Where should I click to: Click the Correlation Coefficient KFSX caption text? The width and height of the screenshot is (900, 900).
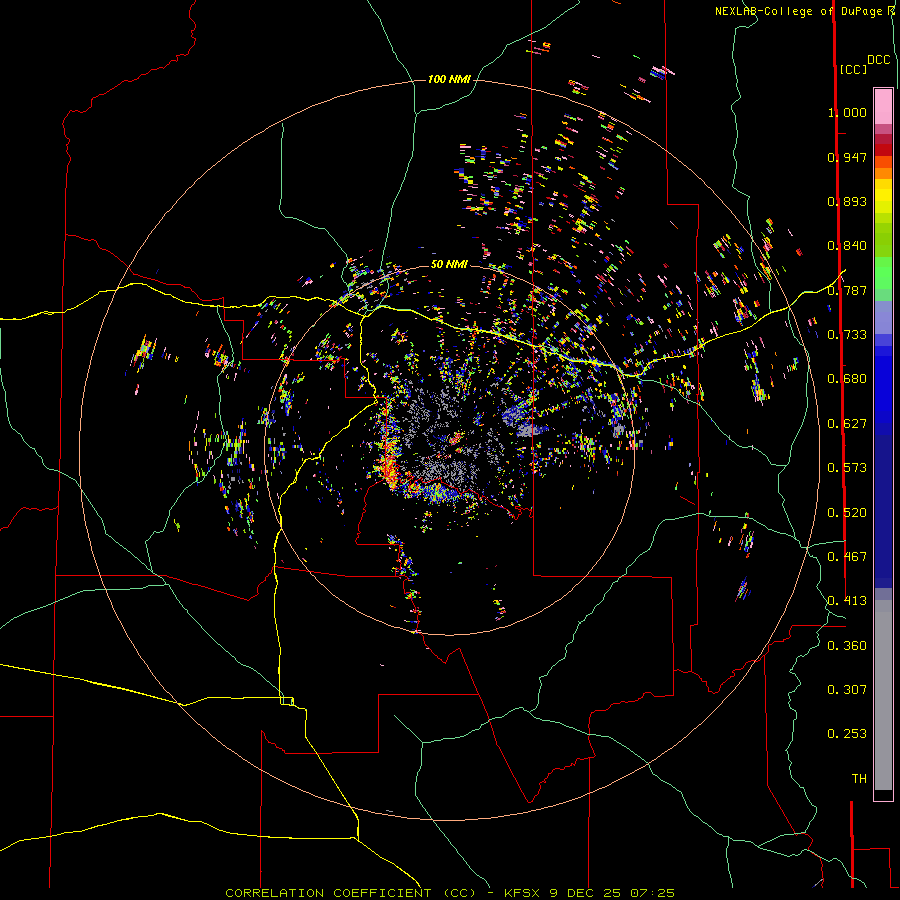pyautogui.click(x=449, y=893)
